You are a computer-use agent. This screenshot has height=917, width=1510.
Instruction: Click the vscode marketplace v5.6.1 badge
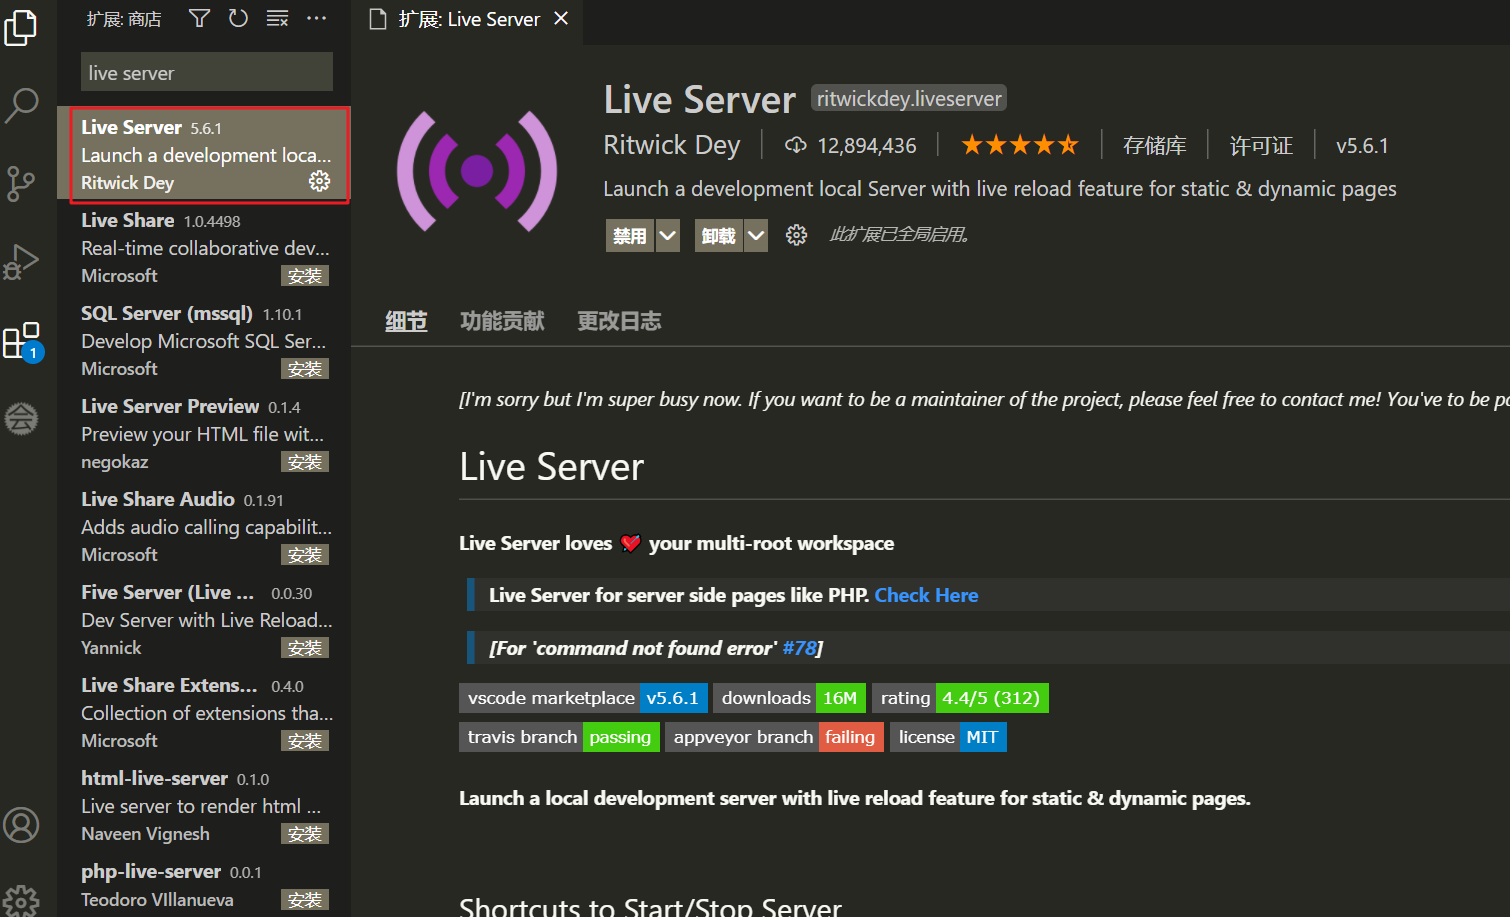click(x=583, y=698)
